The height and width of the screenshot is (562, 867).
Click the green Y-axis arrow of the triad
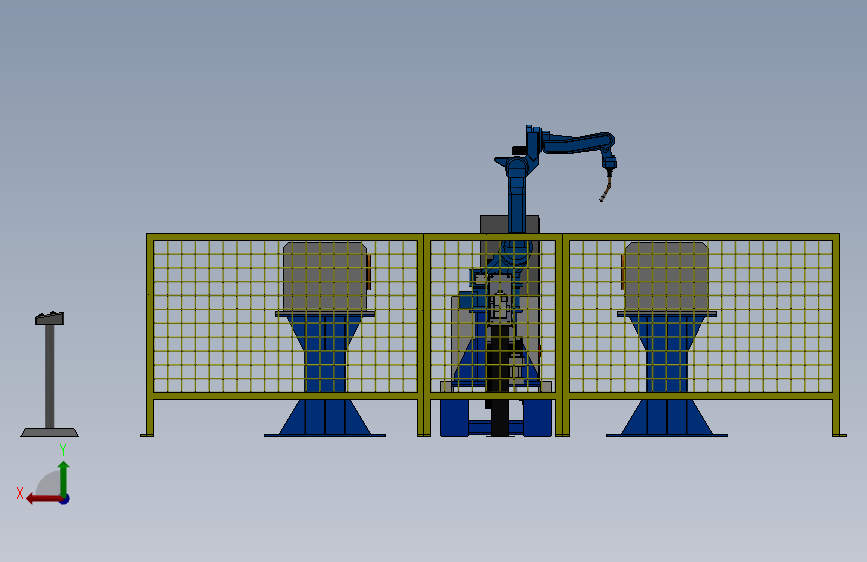click(x=64, y=478)
